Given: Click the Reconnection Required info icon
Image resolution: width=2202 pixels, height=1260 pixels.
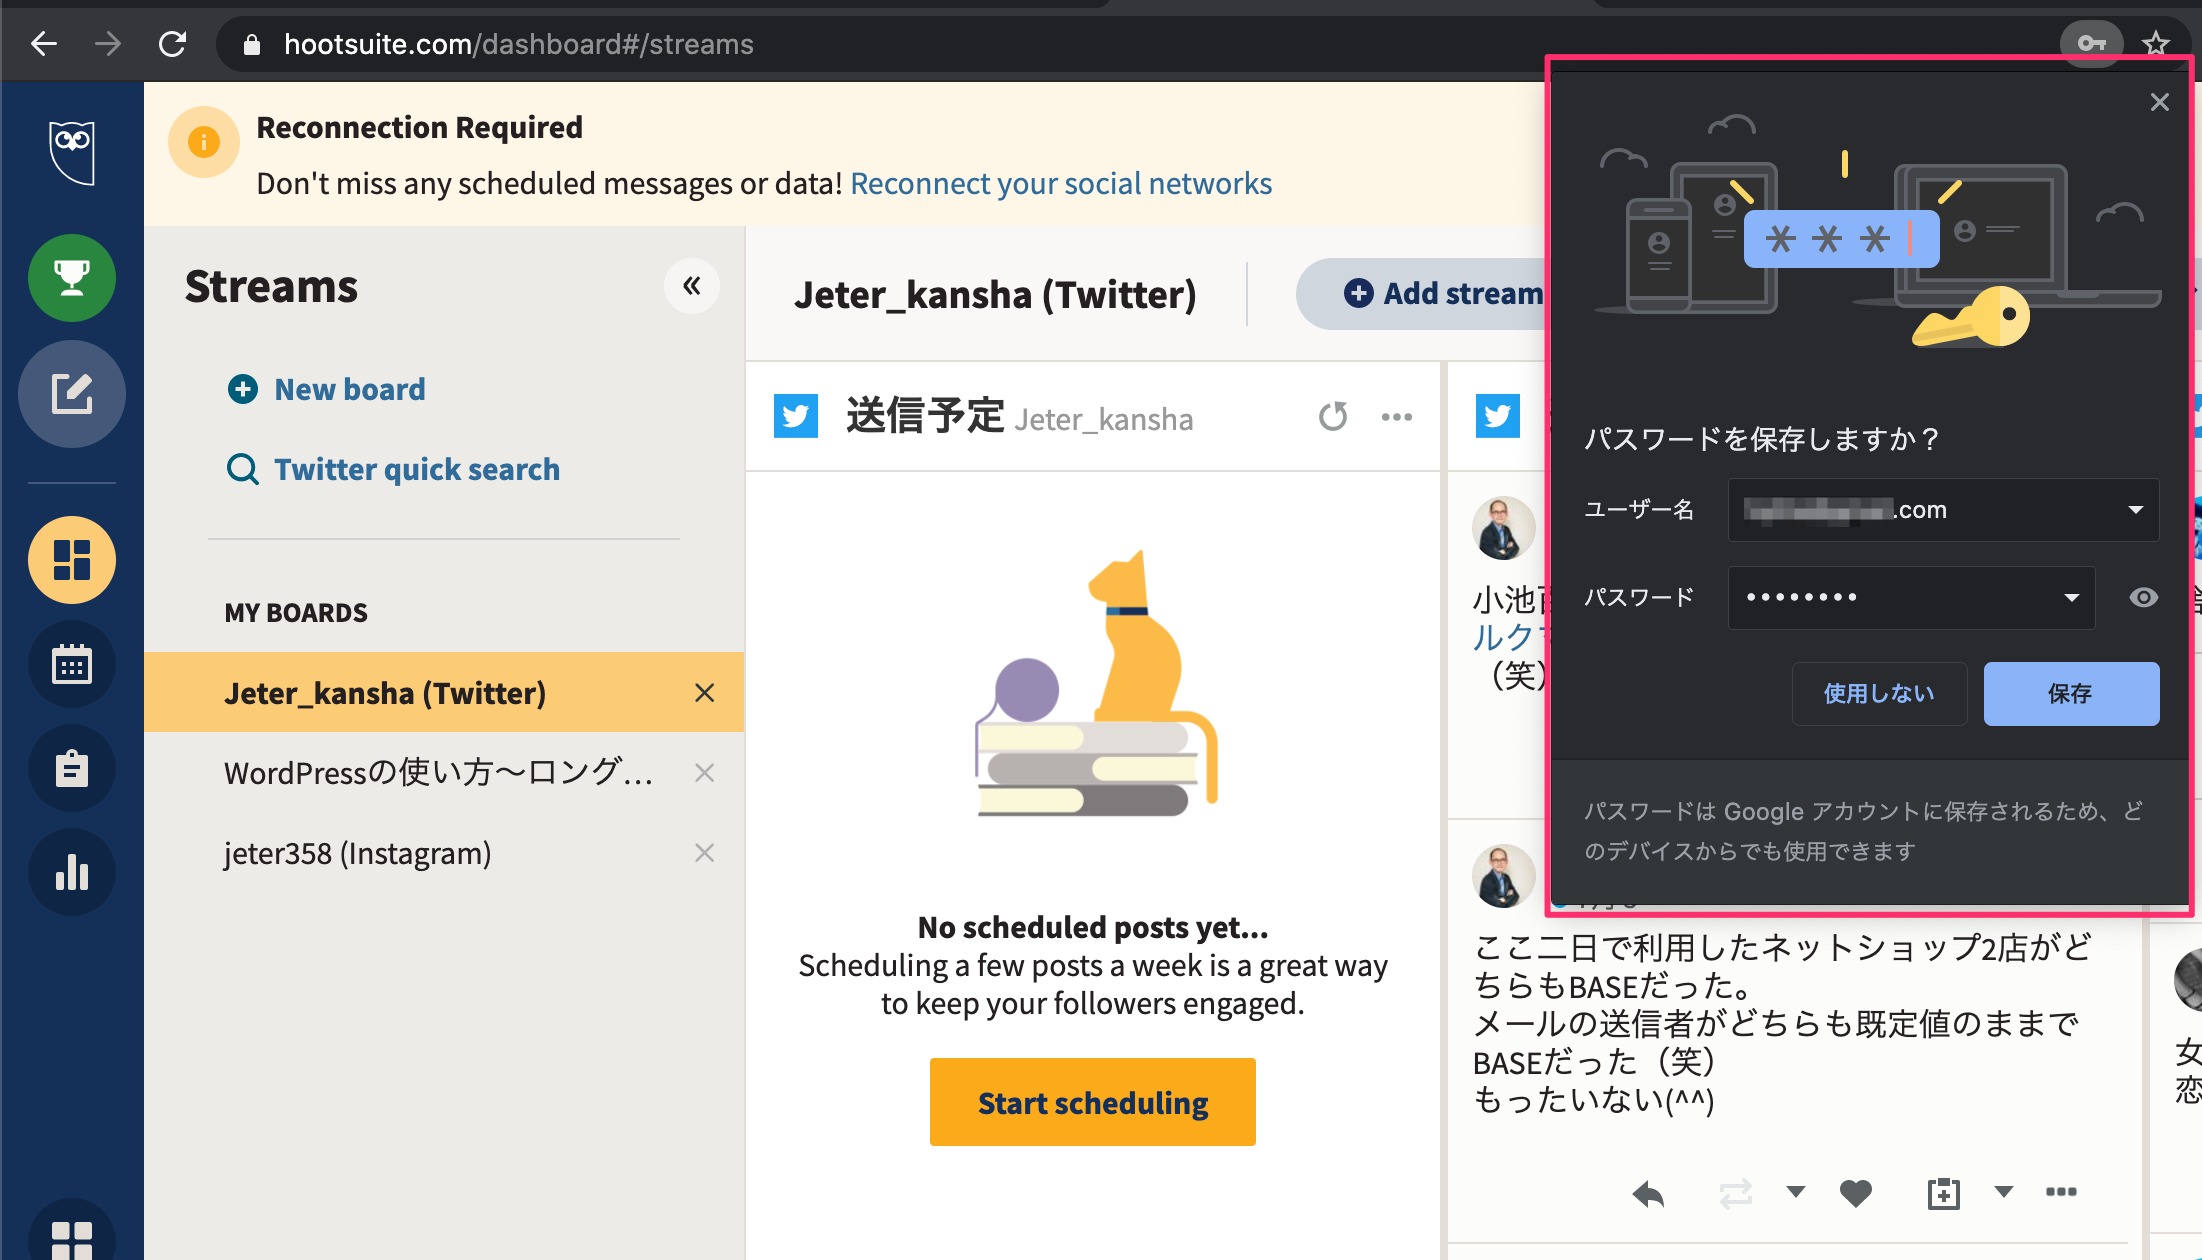Looking at the screenshot, I should click(204, 142).
